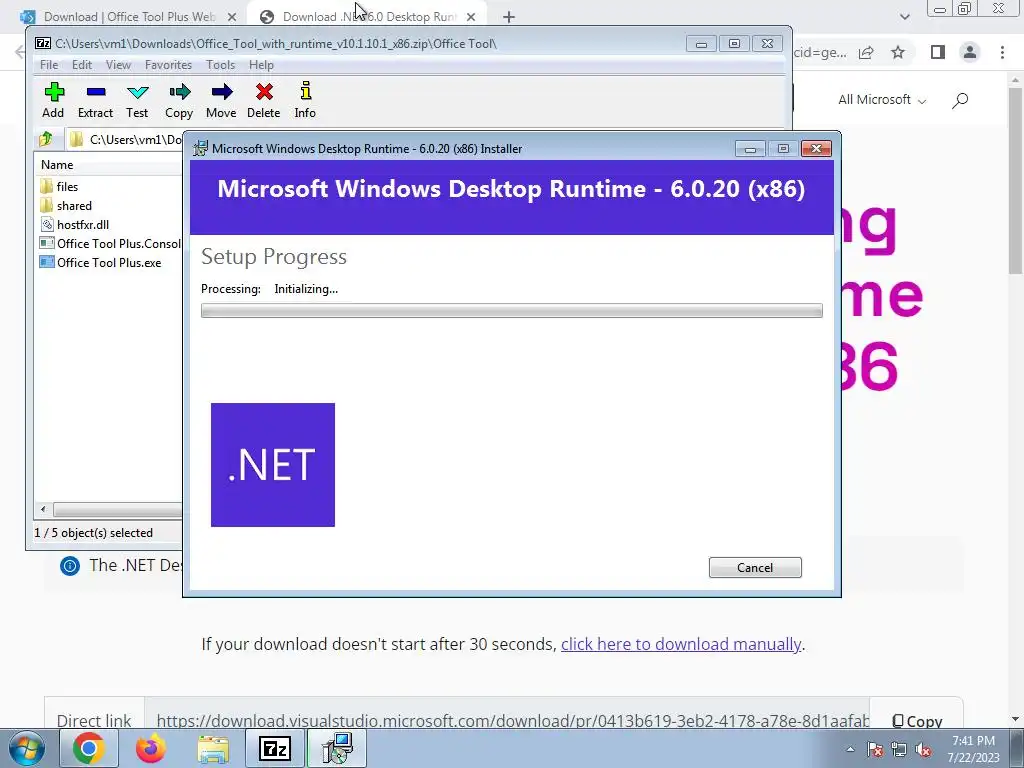Open Chrome three-dot menu
Screen dimensions: 1024x768
1002,52
